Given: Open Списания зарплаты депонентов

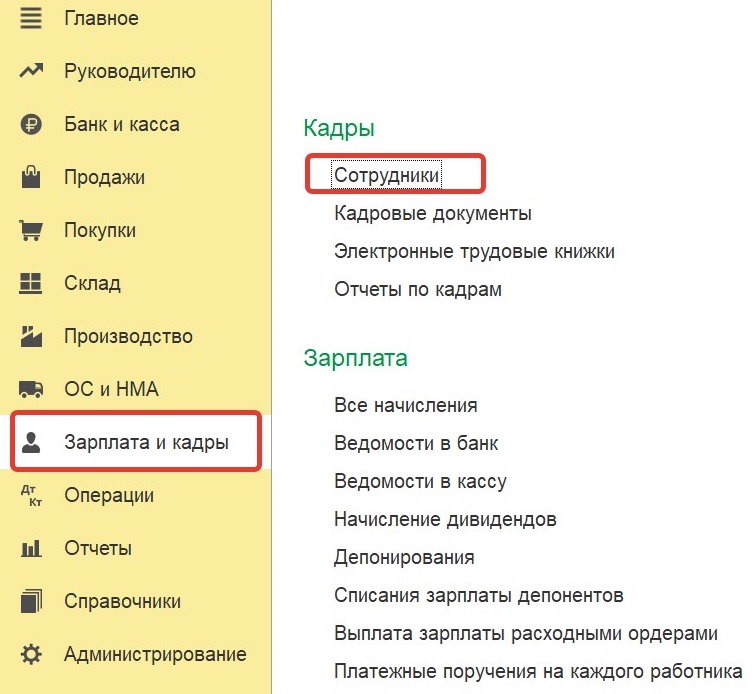Looking at the screenshot, I should 479,595.
